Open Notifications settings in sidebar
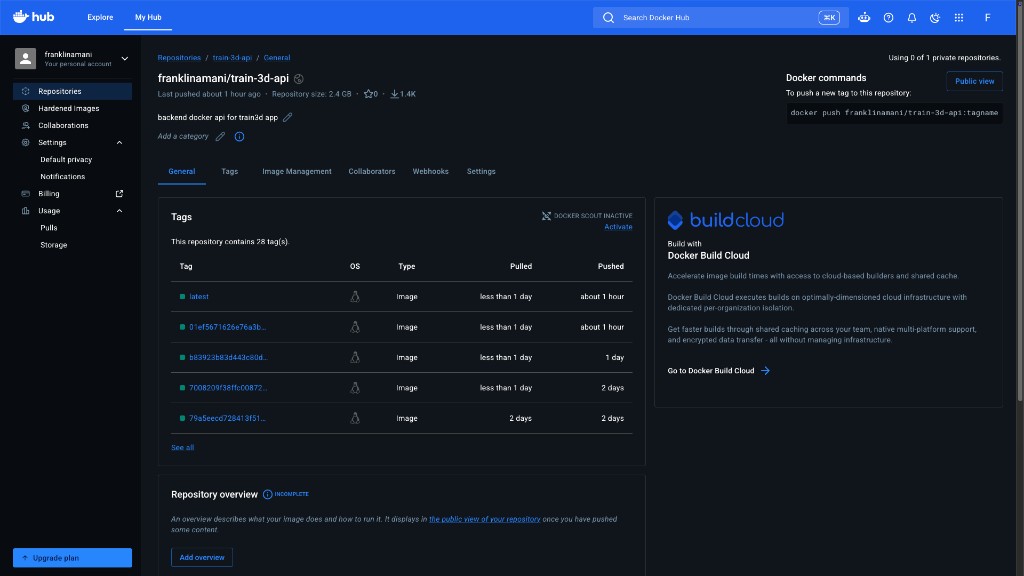Screen dimensions: 1024x576 (63, 176)
